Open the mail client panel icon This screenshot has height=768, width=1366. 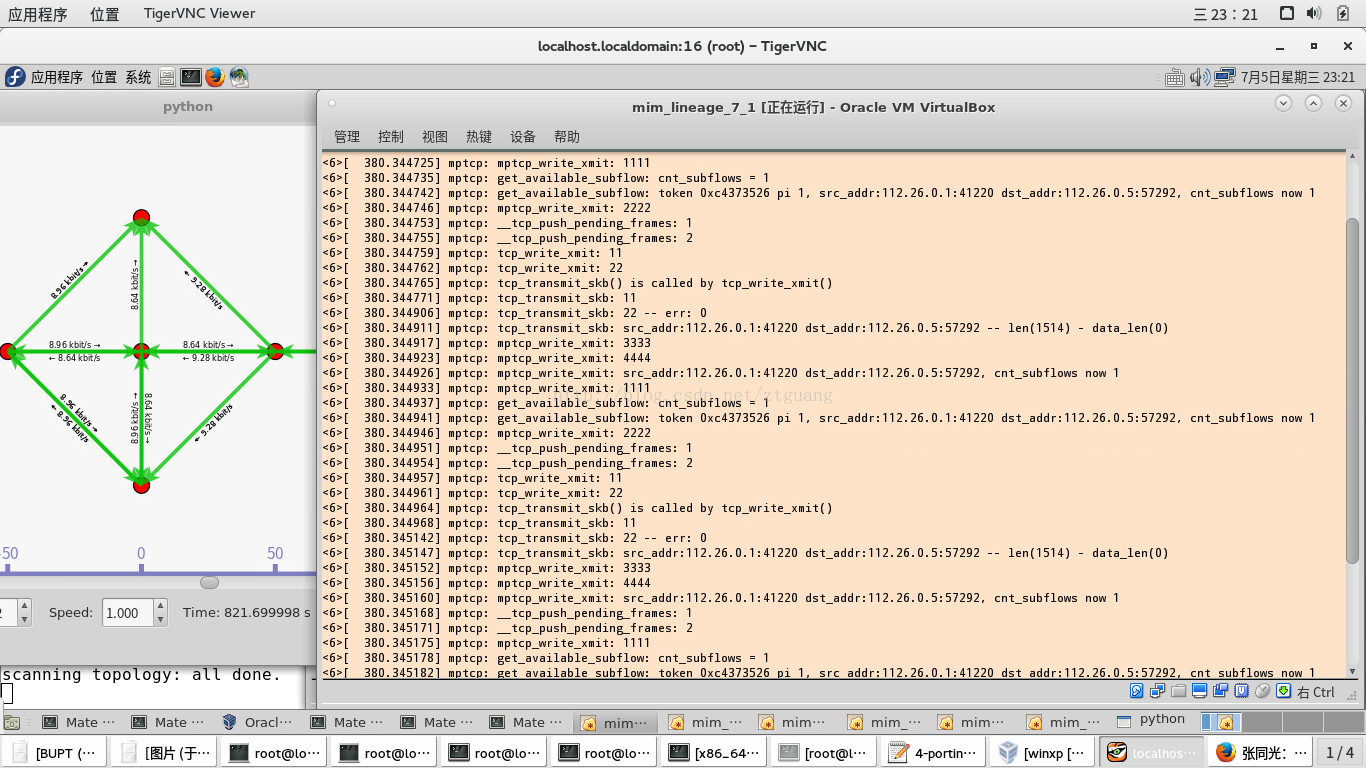tap(239, 77)
